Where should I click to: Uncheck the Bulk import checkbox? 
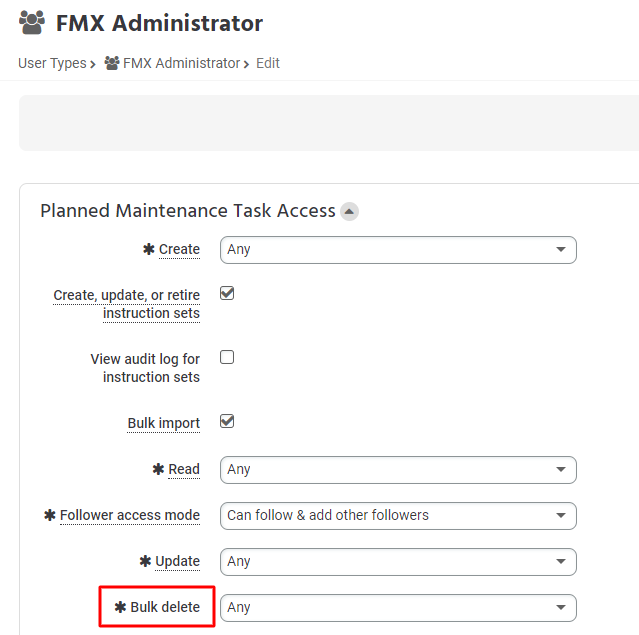click(227, 421)
